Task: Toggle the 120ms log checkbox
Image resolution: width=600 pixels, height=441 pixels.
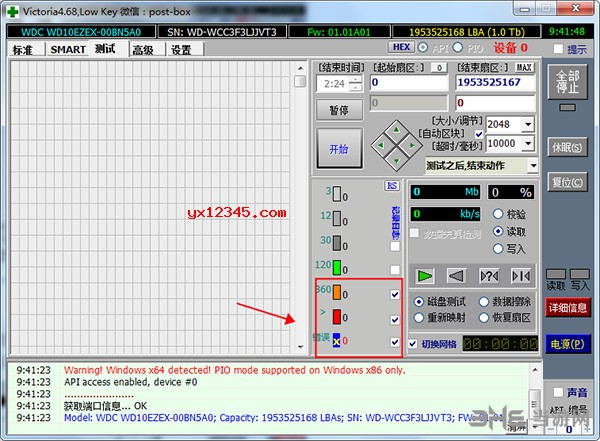Action: [x=395, y=270]
